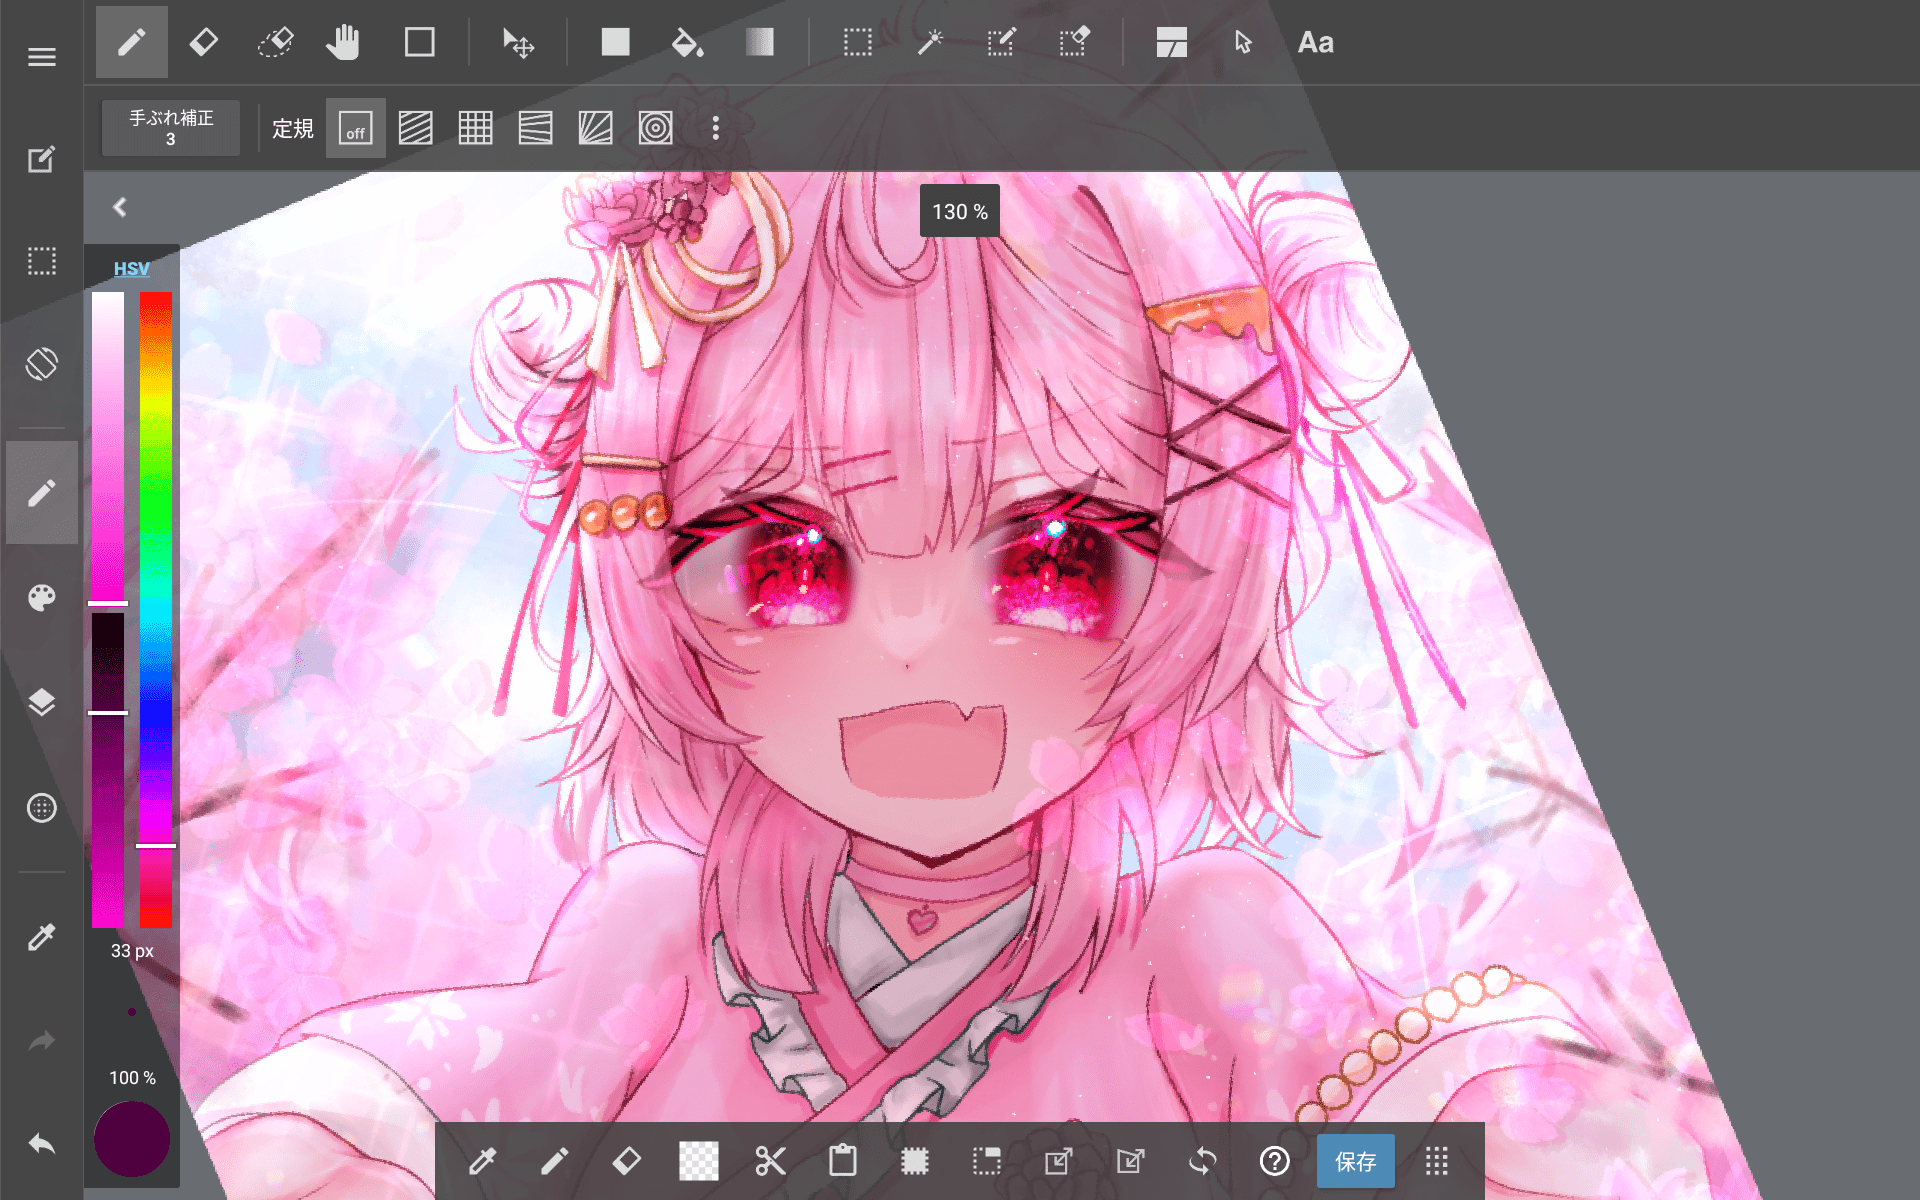Enable the horizontal perspective lines ruler
Viewport: 1920px width, 1200px height.
[x=536, y=128]
